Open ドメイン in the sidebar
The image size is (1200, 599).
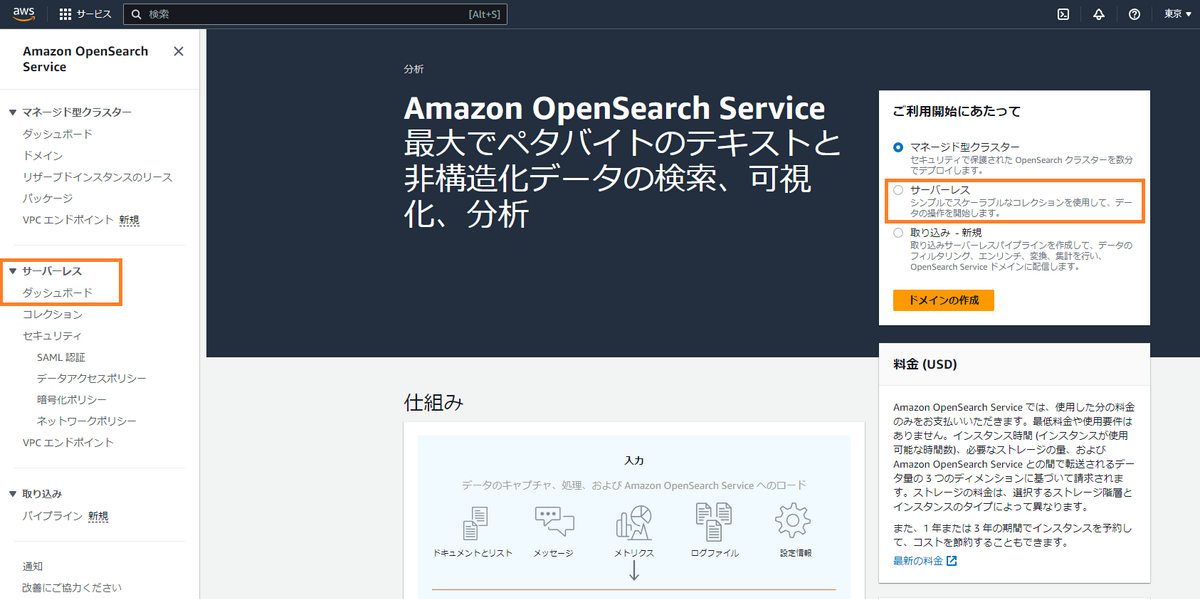43,156
